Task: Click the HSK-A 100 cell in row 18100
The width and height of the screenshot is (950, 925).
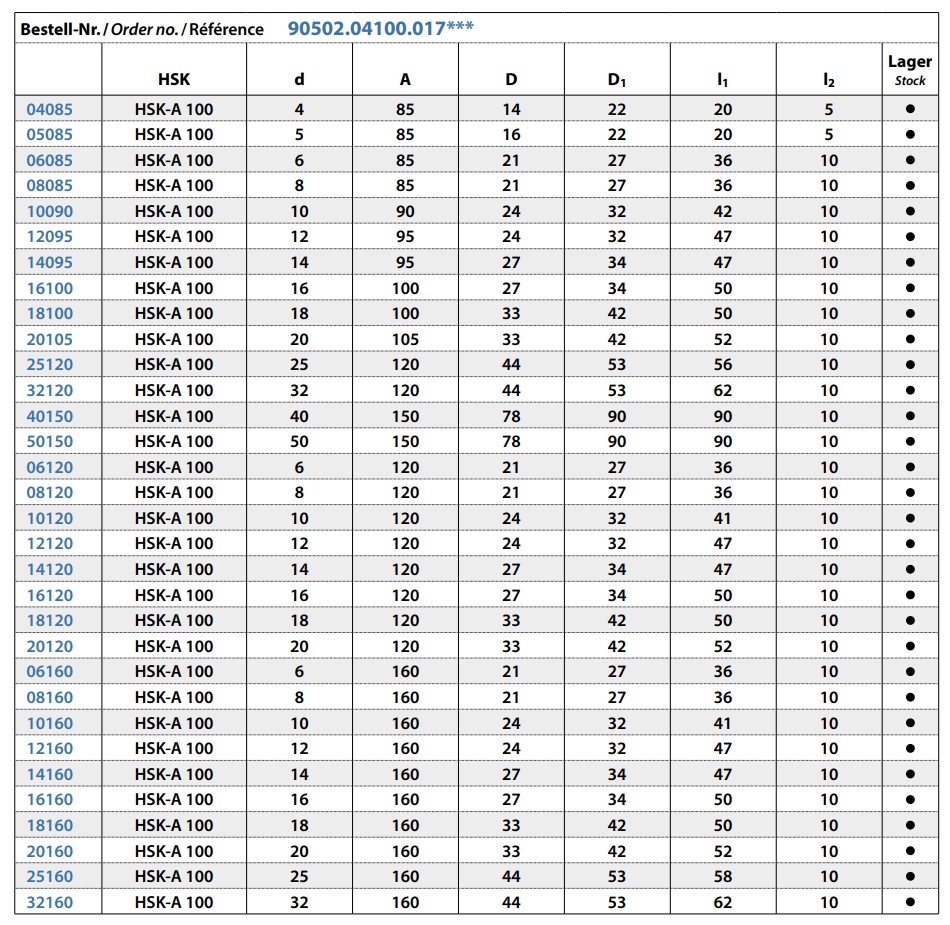Action: click(174, 313)
